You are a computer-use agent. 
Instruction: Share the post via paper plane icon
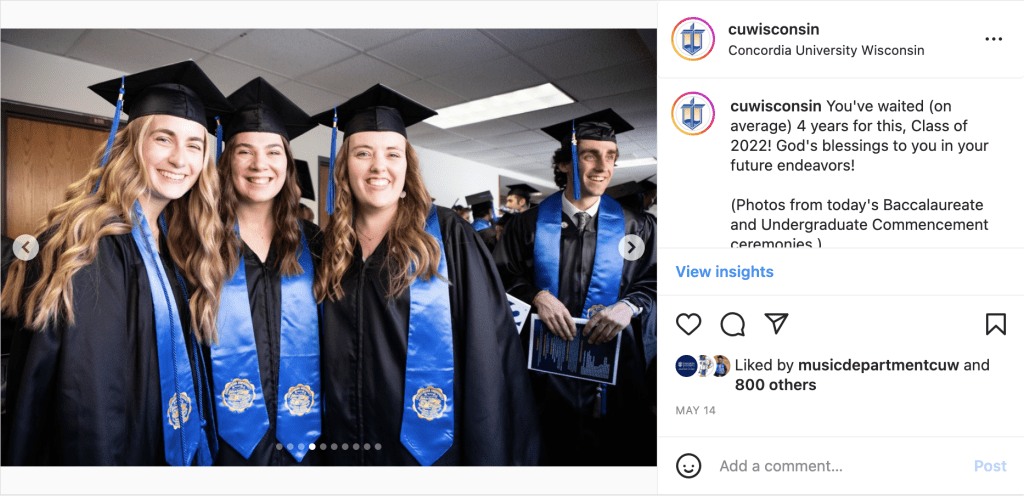click(x=776, y=324)
